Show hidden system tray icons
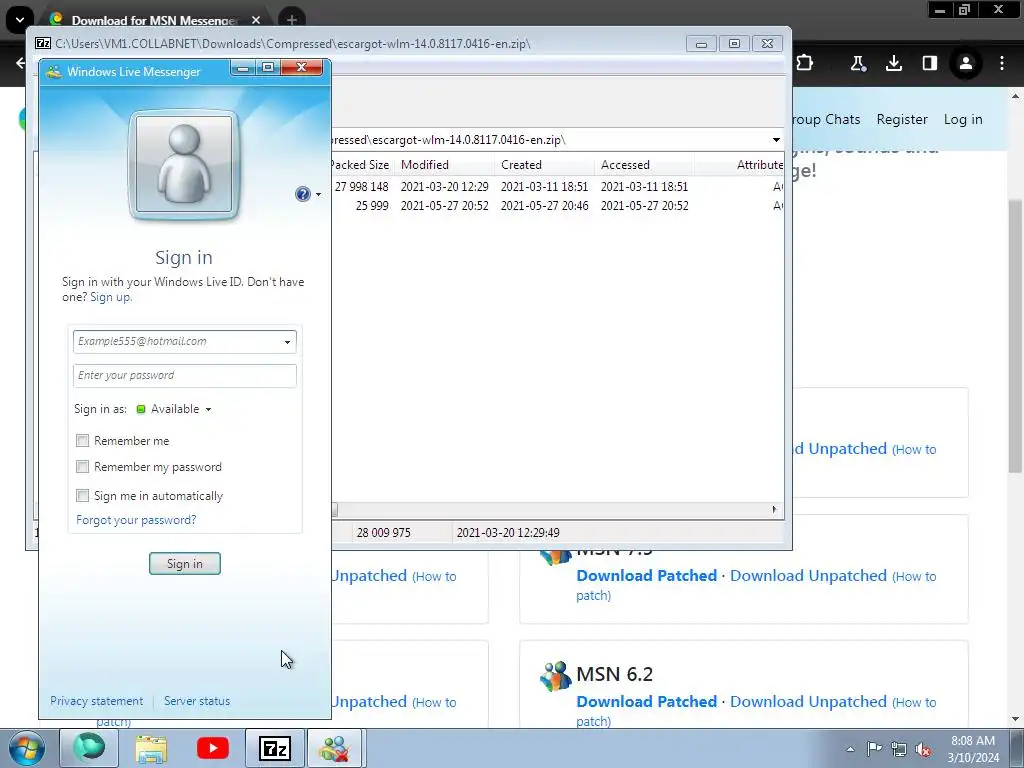 click(850, 749)
